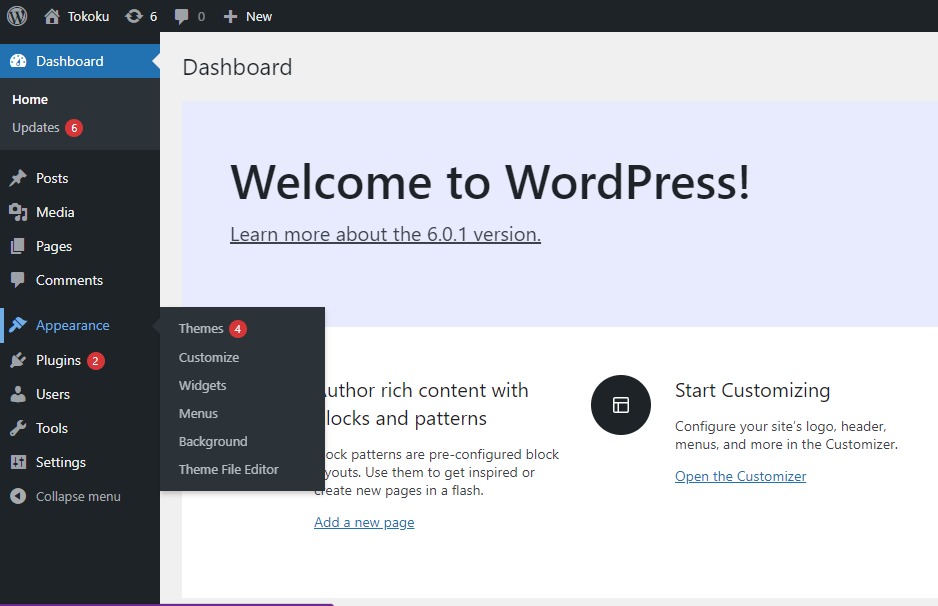Go to the Pages section
938x606 pixels.
pyautogui.click(x=80, y=246)
